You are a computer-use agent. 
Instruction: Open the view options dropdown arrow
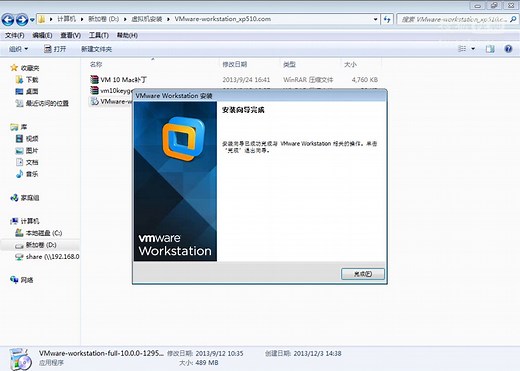(473, 49)
